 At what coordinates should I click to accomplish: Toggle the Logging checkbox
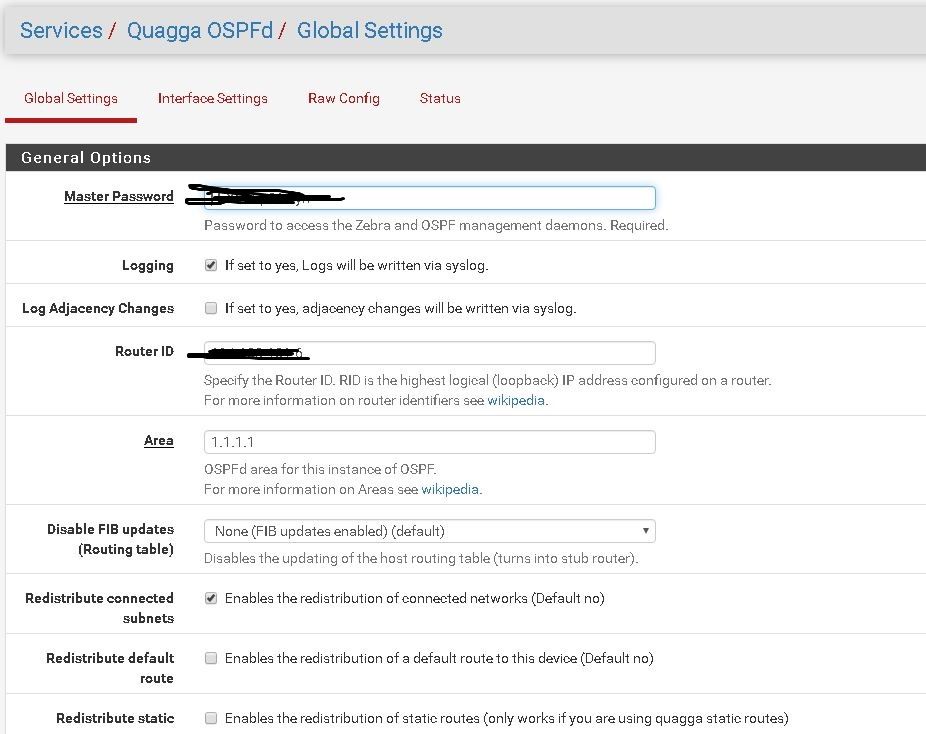pyautogui.click(x=211, y=265)
